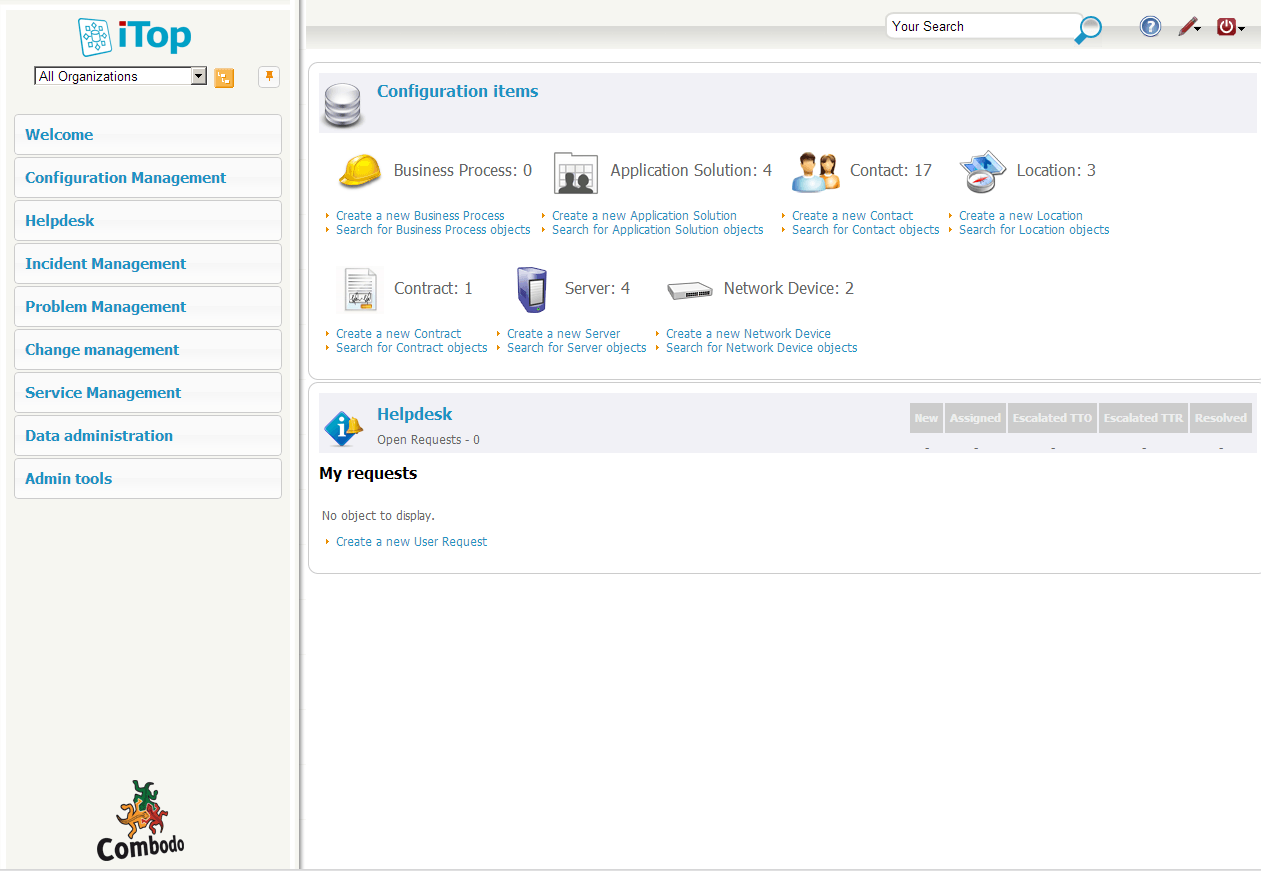Click the pencil edit icon near the top right
The height and width of the screenshot is (871, 1261).
click(1187, 26)
